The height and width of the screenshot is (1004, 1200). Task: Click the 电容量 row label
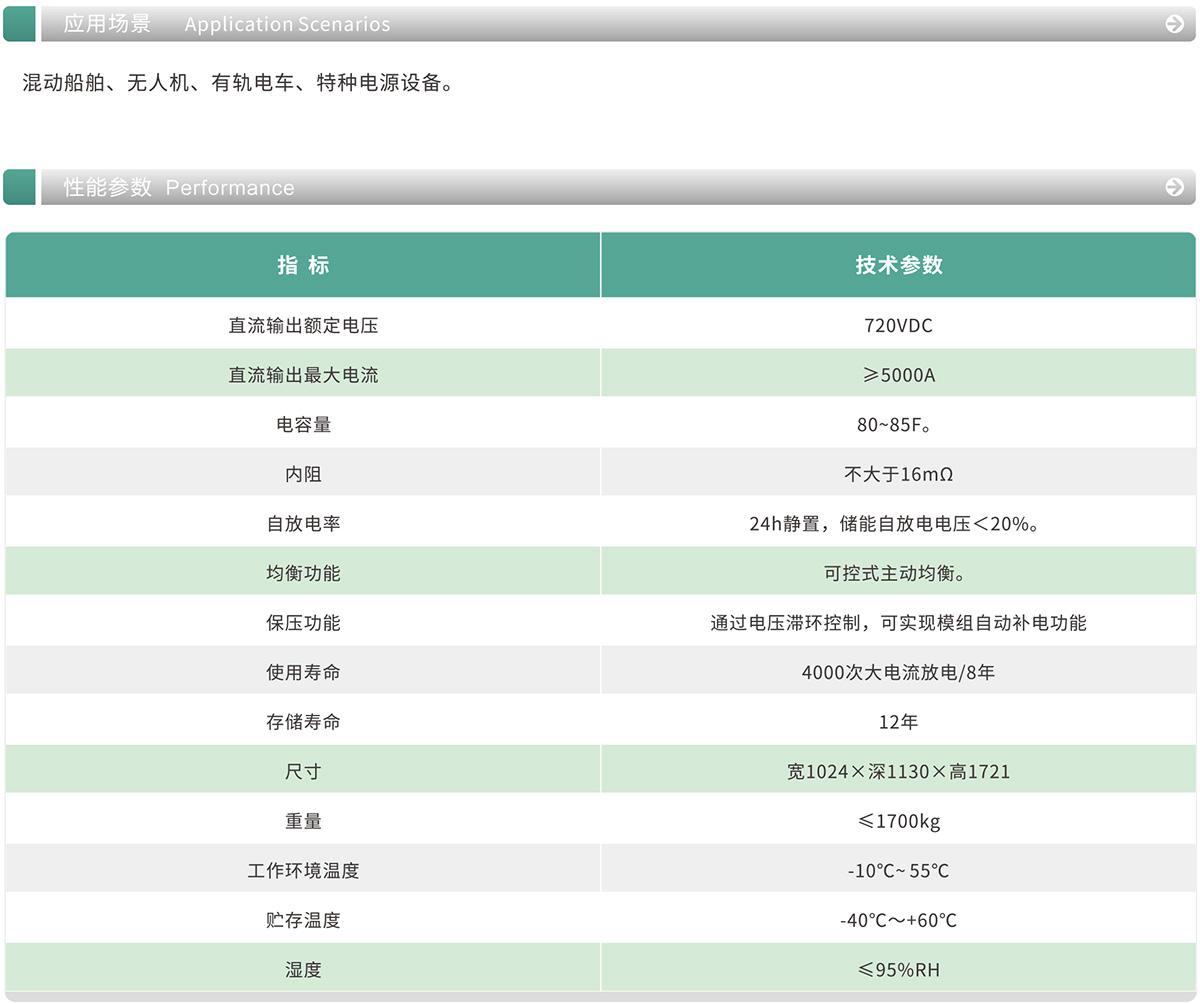(303, 424)
